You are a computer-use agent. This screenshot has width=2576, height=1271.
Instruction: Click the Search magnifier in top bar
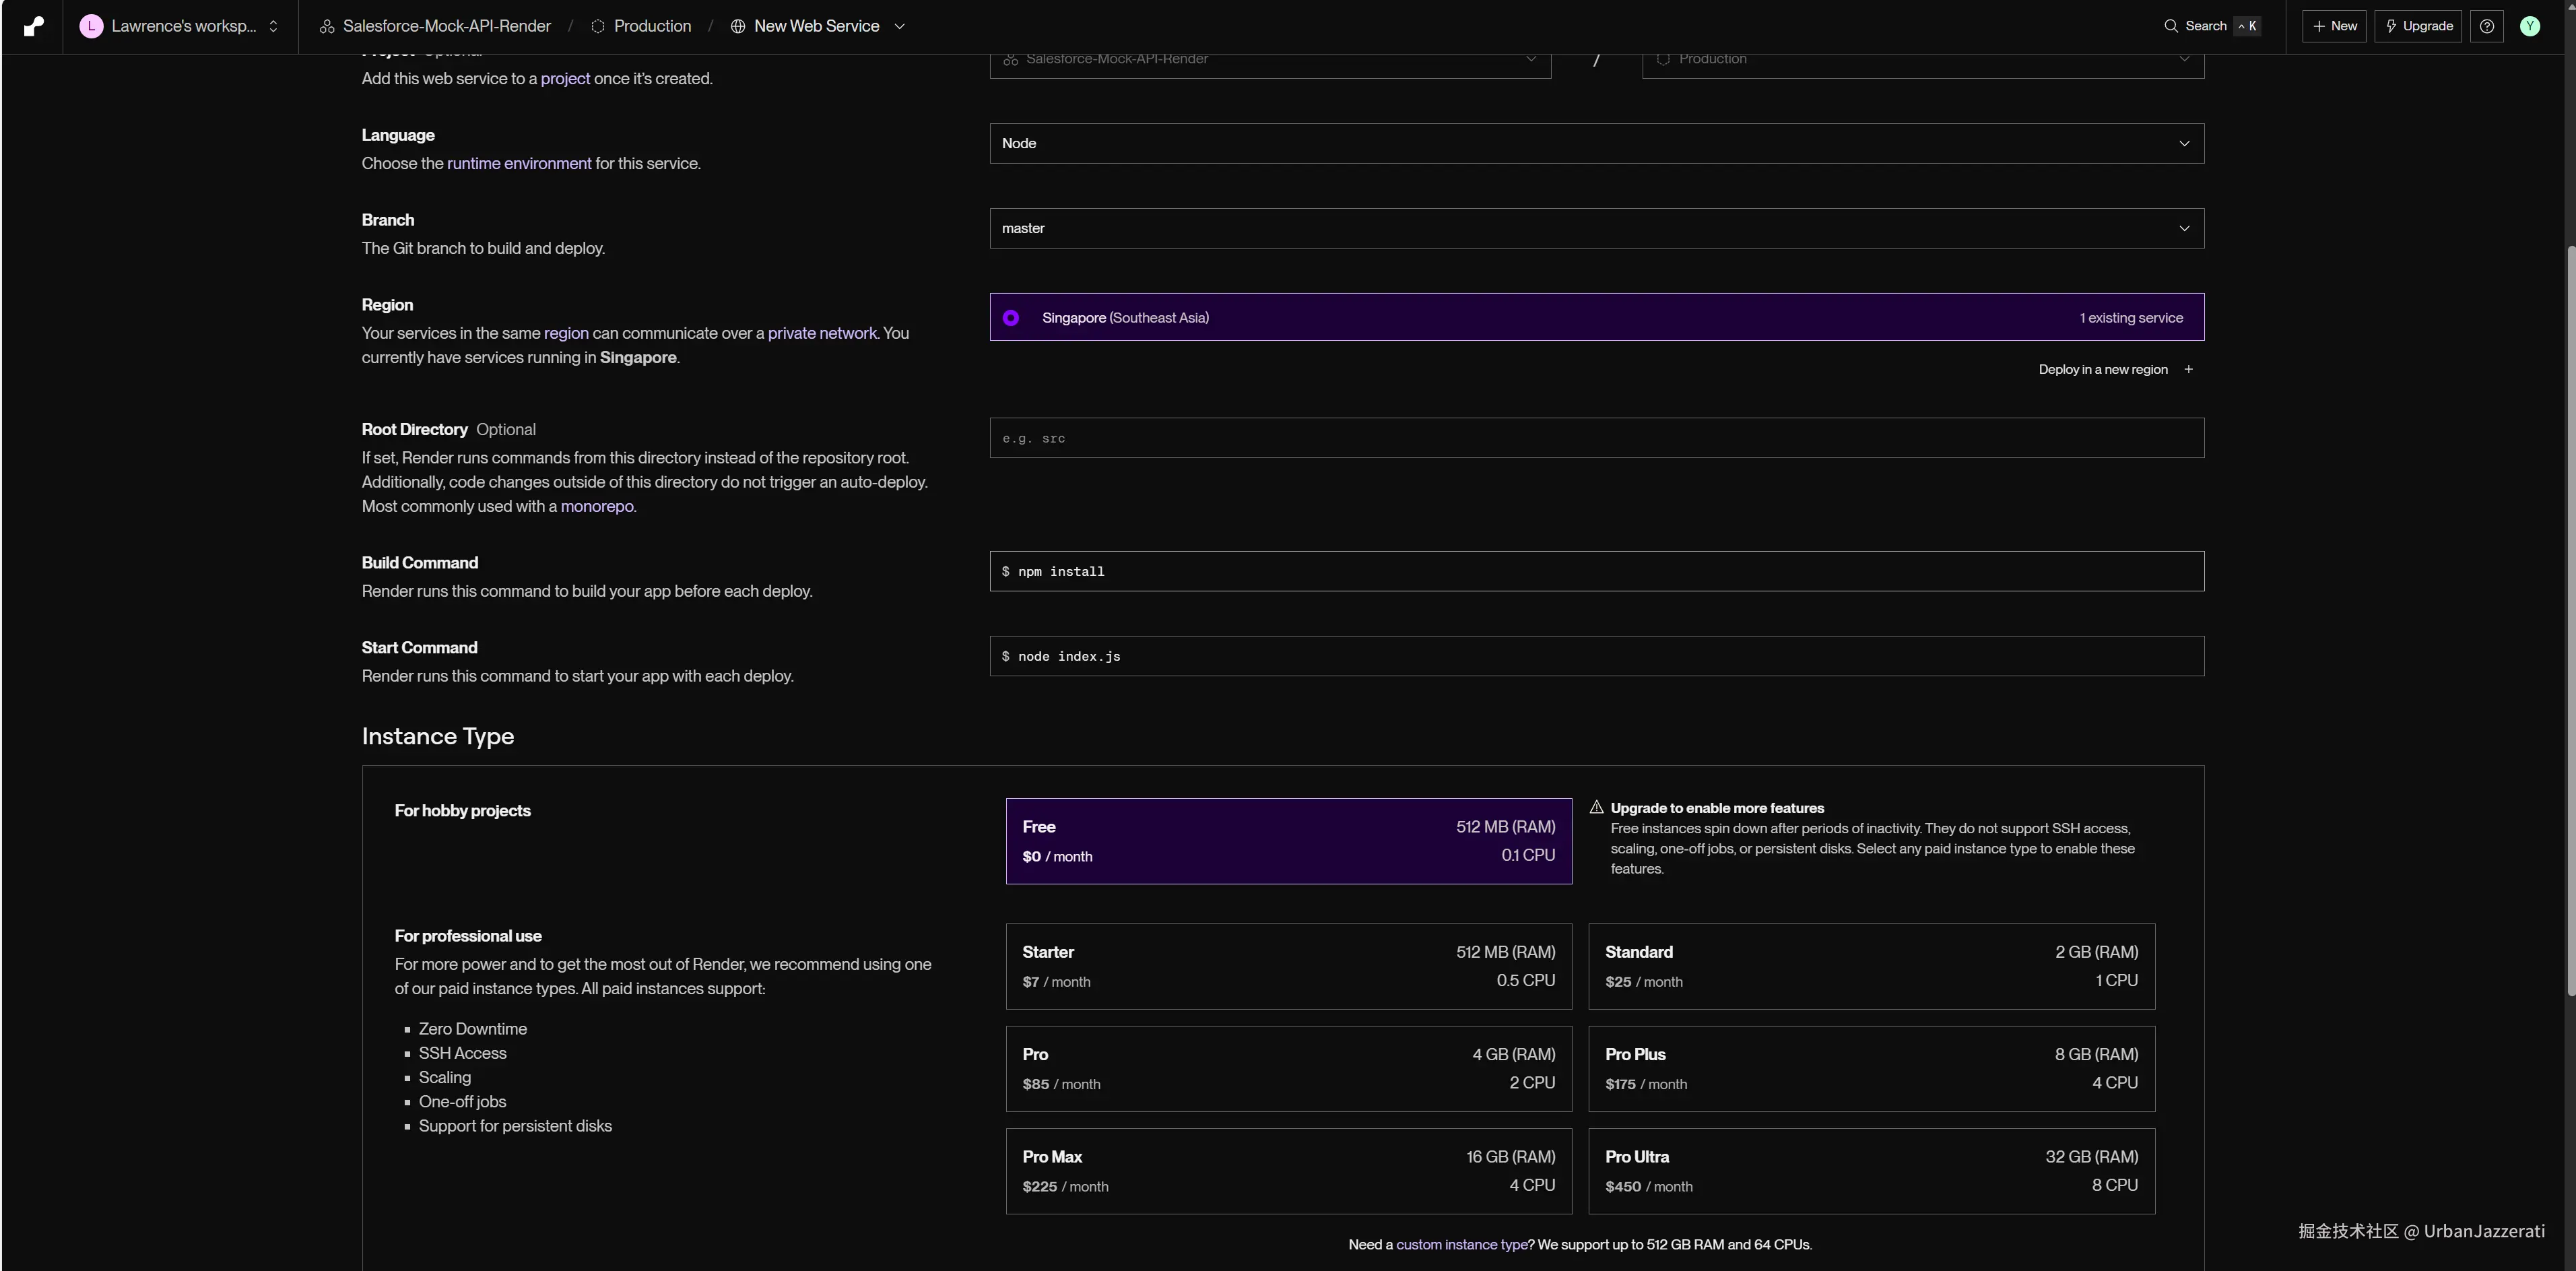(x=2171, y=26)
